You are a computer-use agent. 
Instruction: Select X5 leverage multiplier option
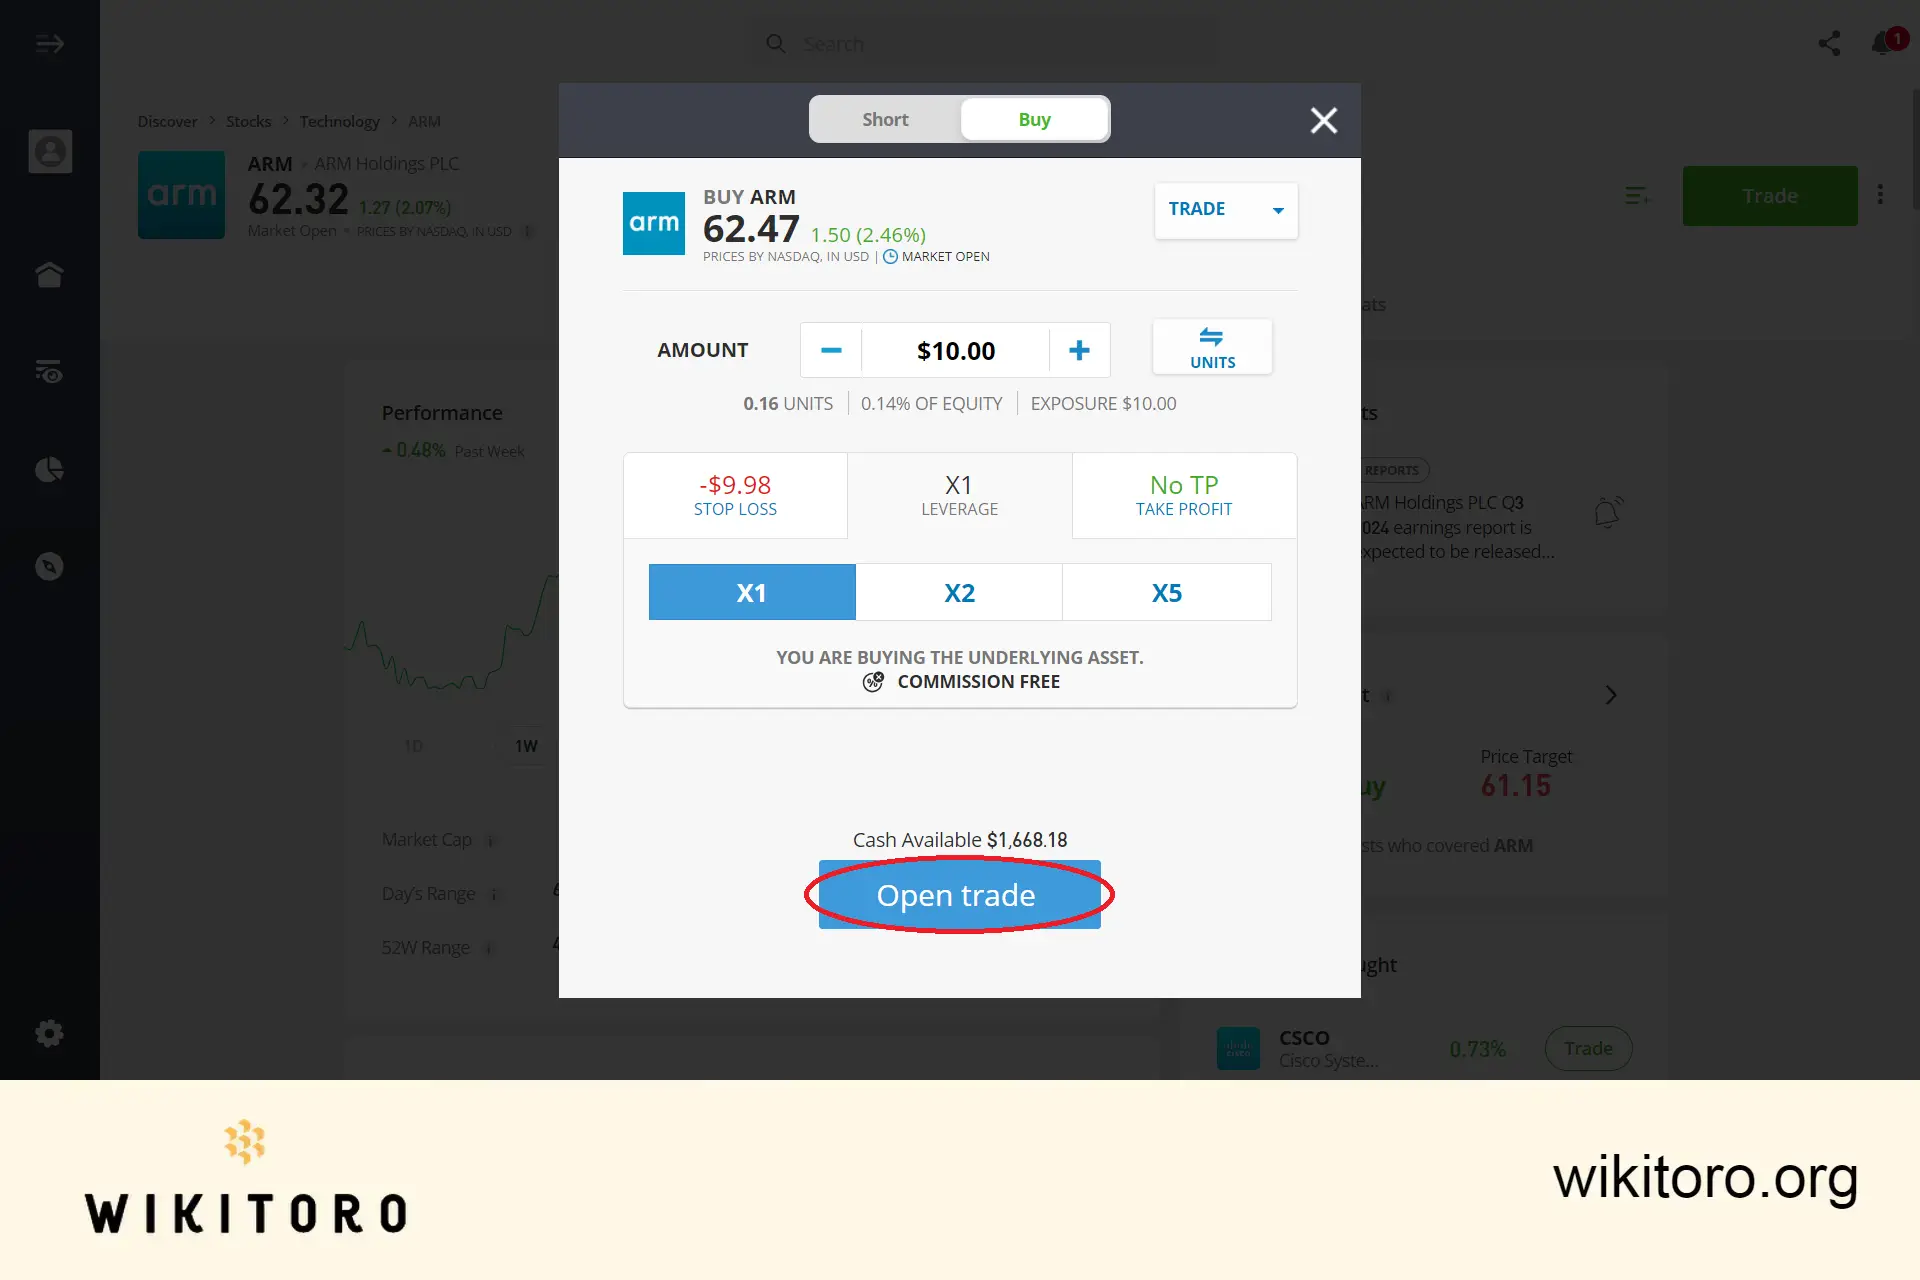tap(1167, 591)
